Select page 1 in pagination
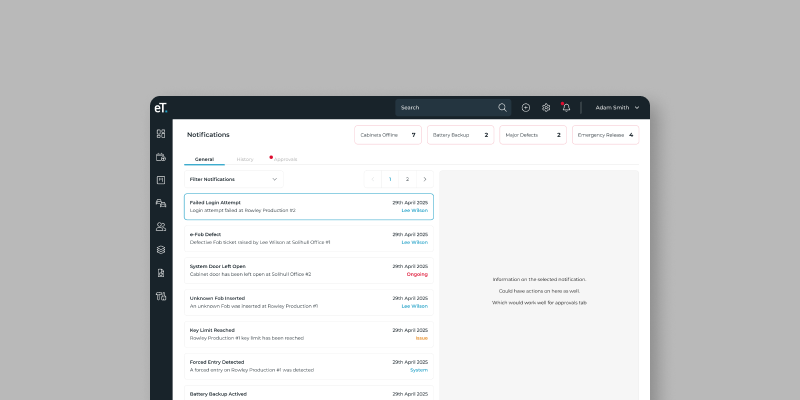The width and height of the screenshot is (800, 400). (390, 179)
